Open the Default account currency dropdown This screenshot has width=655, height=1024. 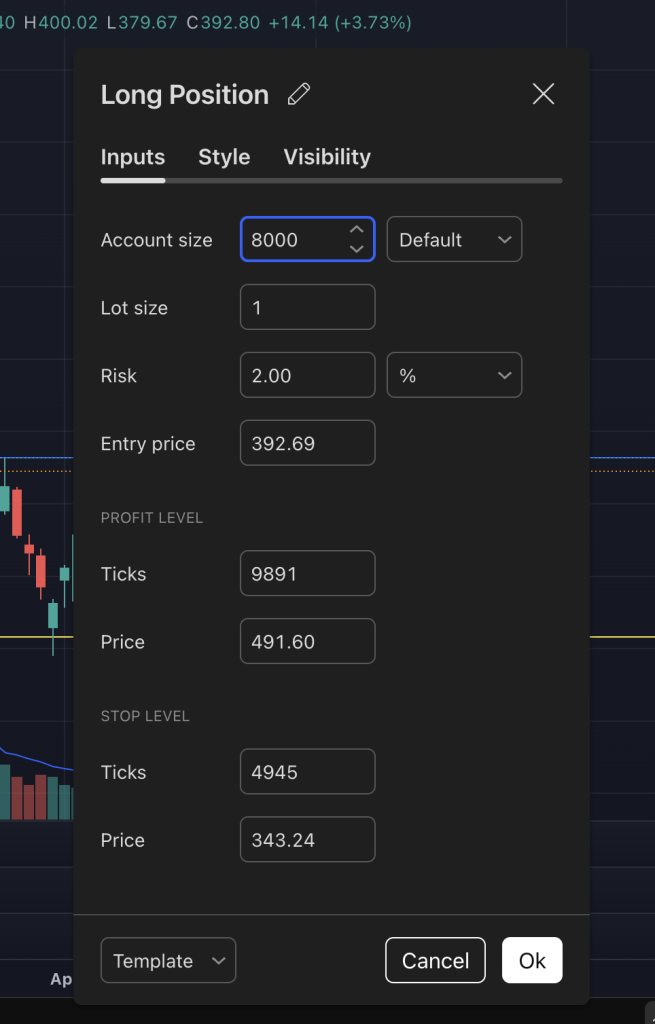coord(454,239)
